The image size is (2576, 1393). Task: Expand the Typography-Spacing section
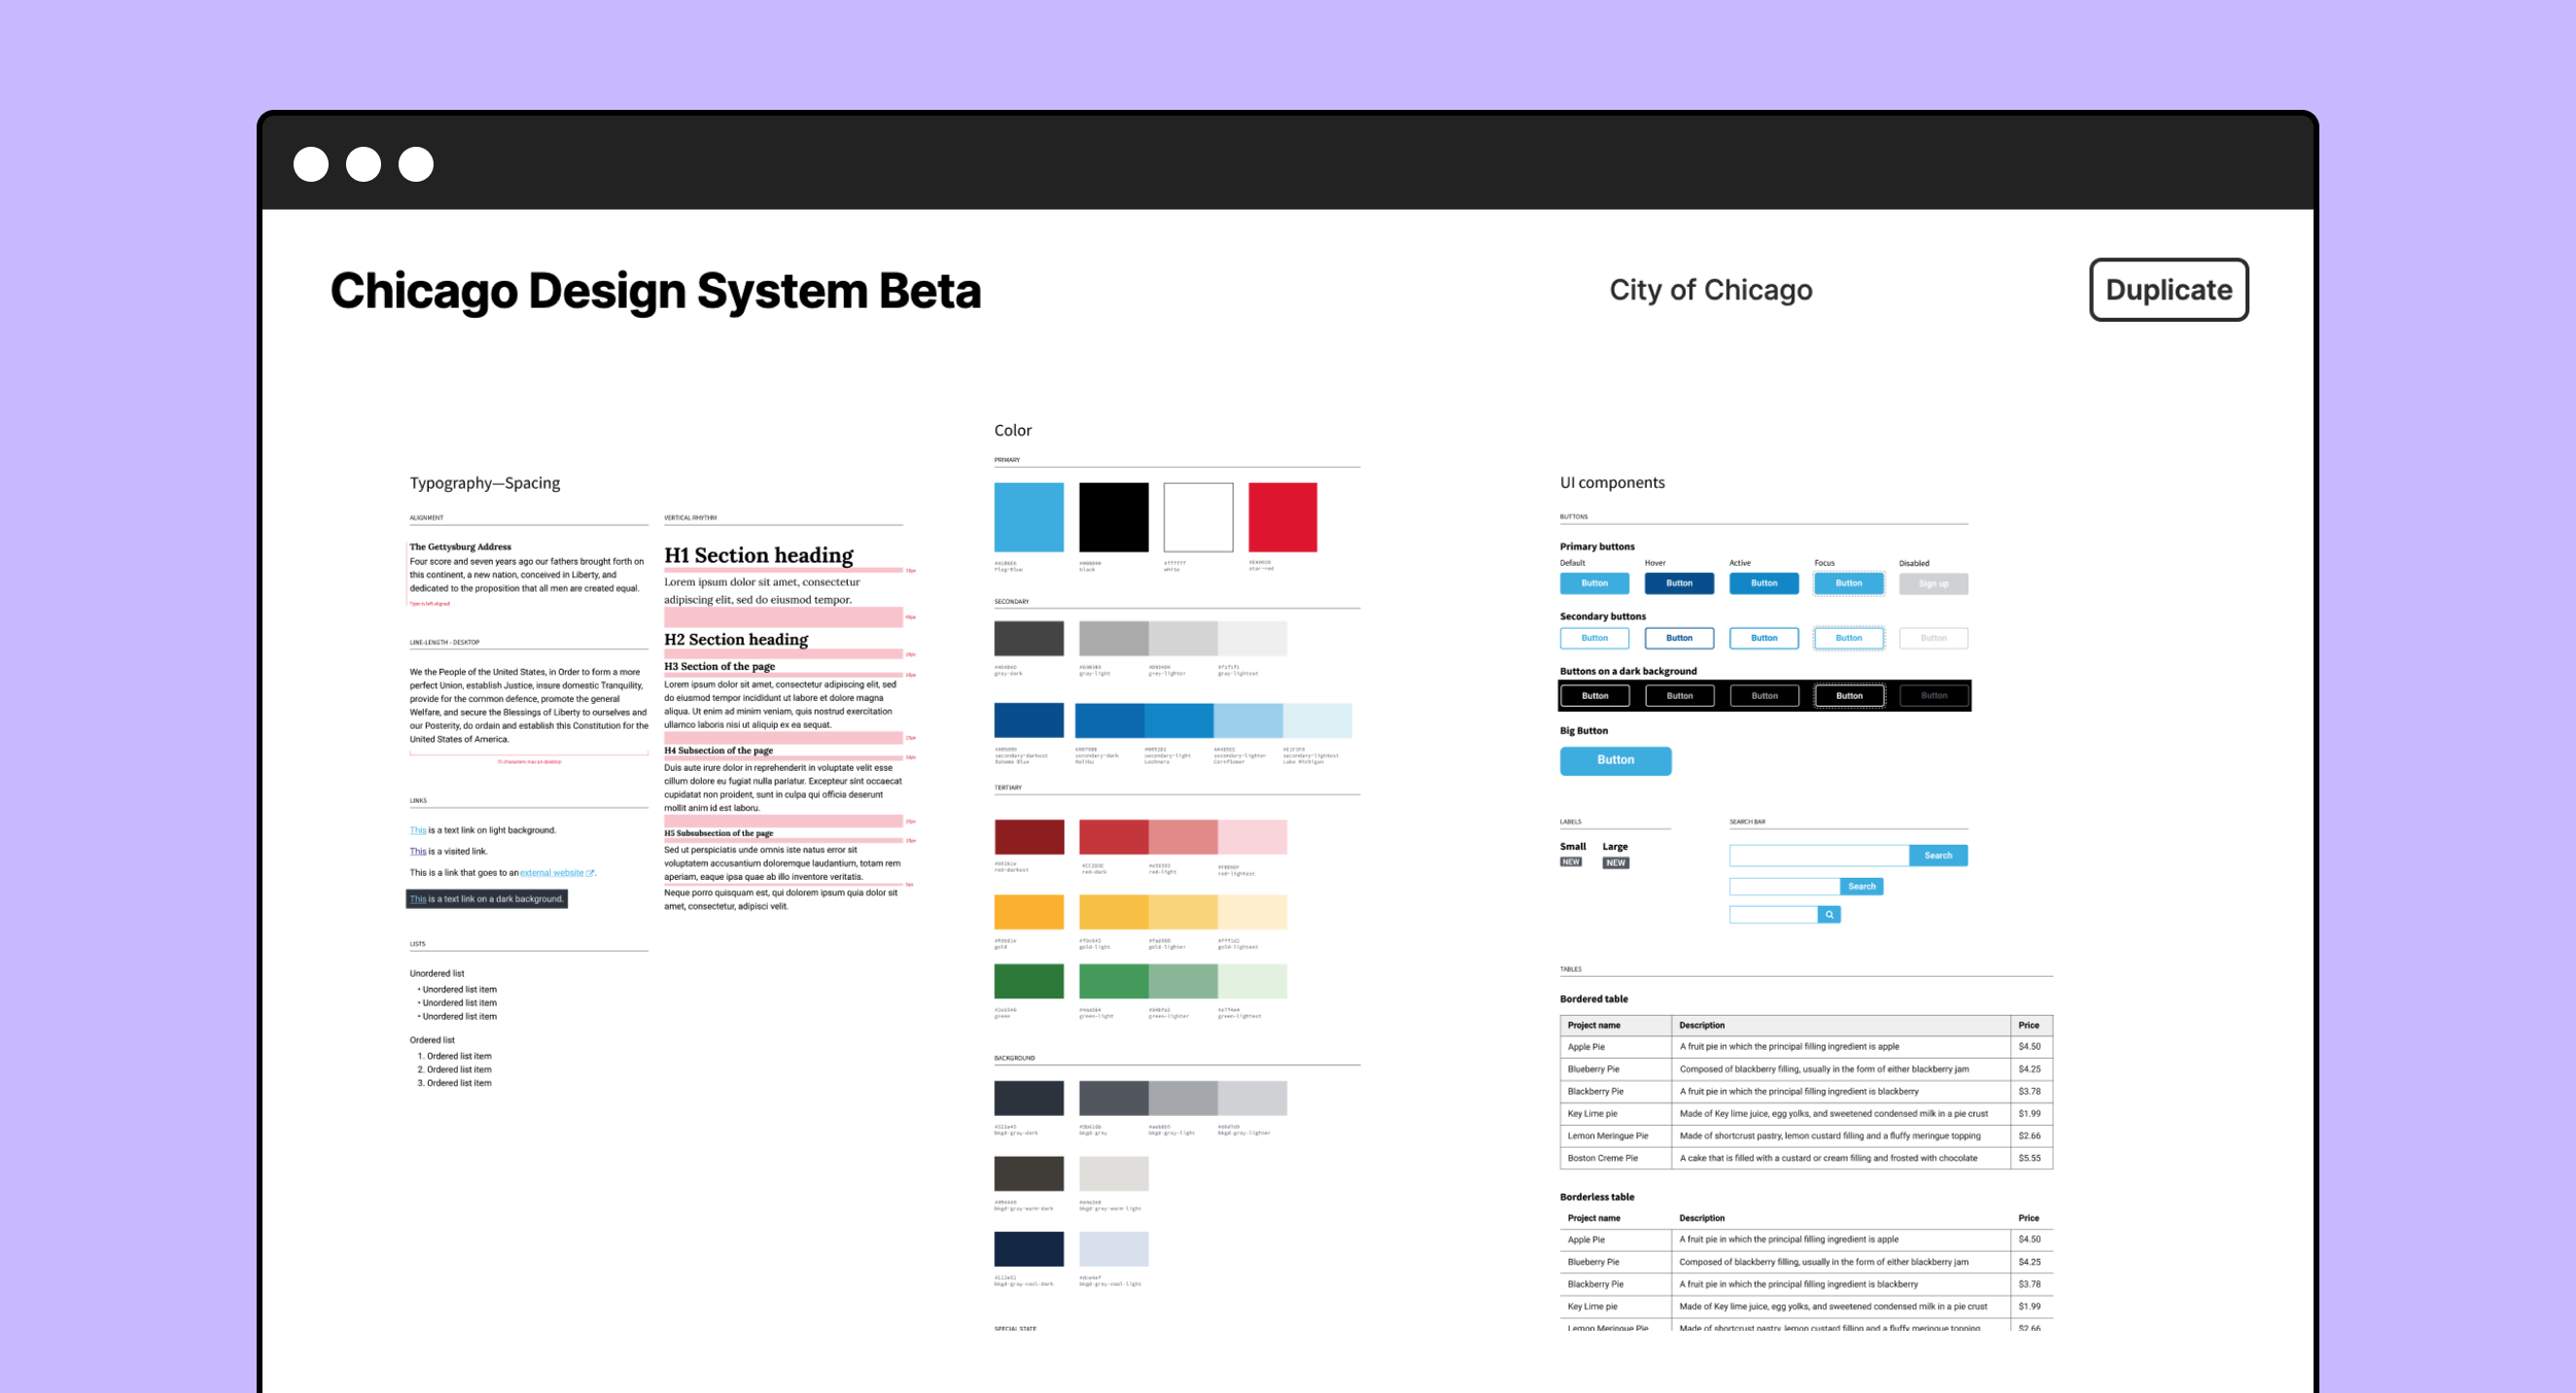485,480
